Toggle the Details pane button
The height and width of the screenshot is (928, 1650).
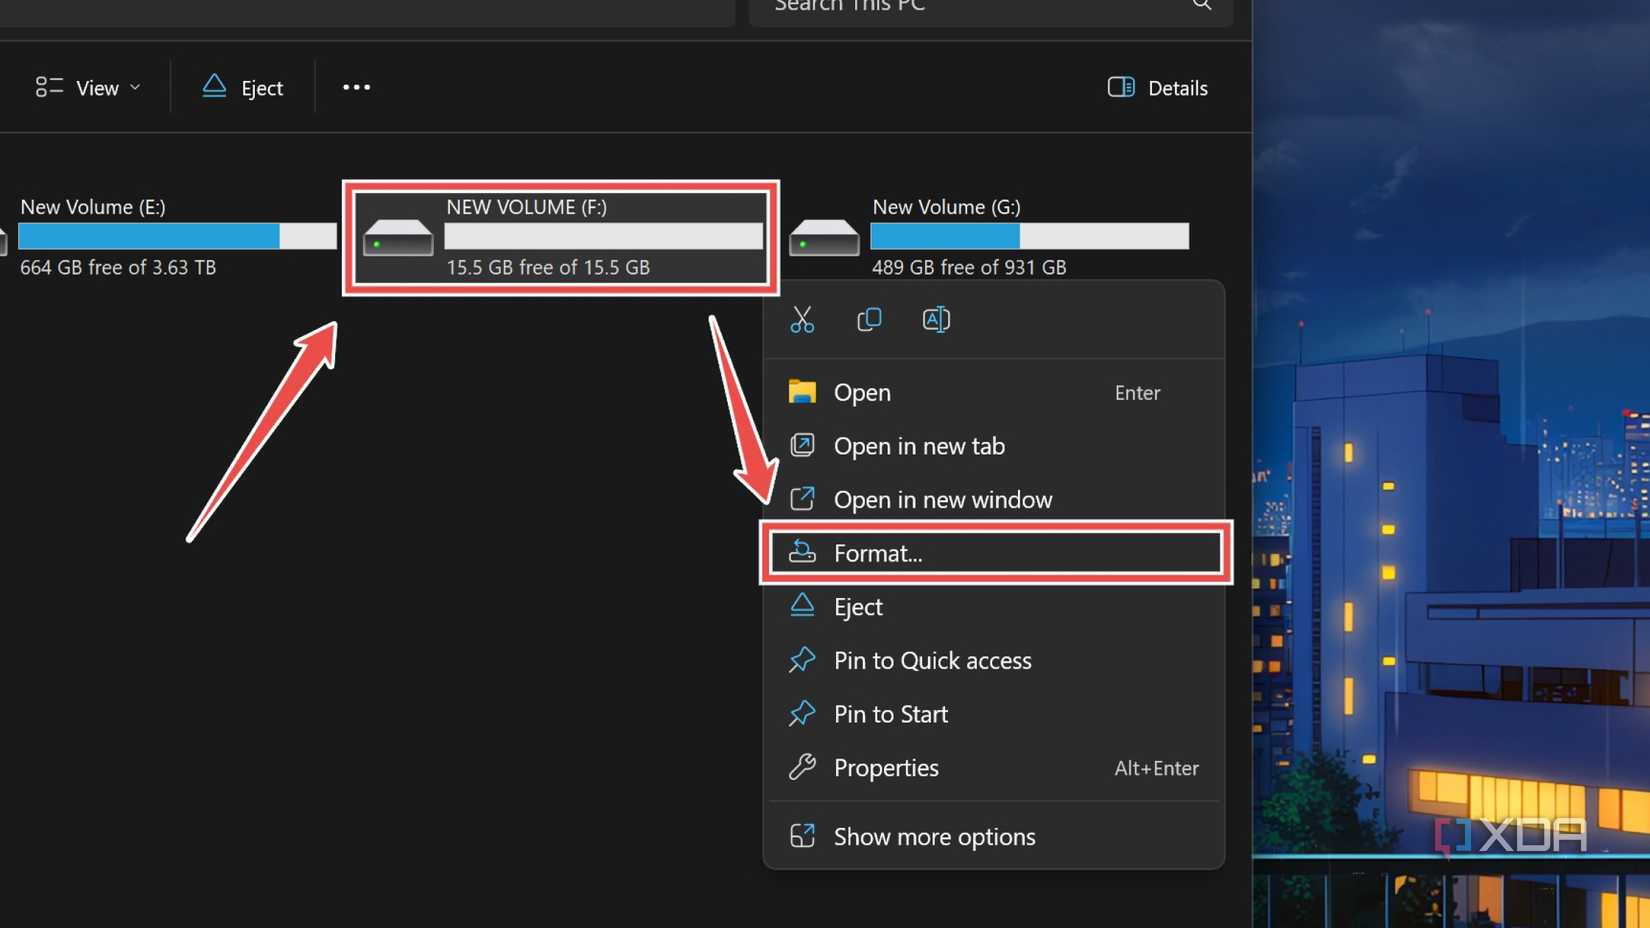[x=1157, y=88]
